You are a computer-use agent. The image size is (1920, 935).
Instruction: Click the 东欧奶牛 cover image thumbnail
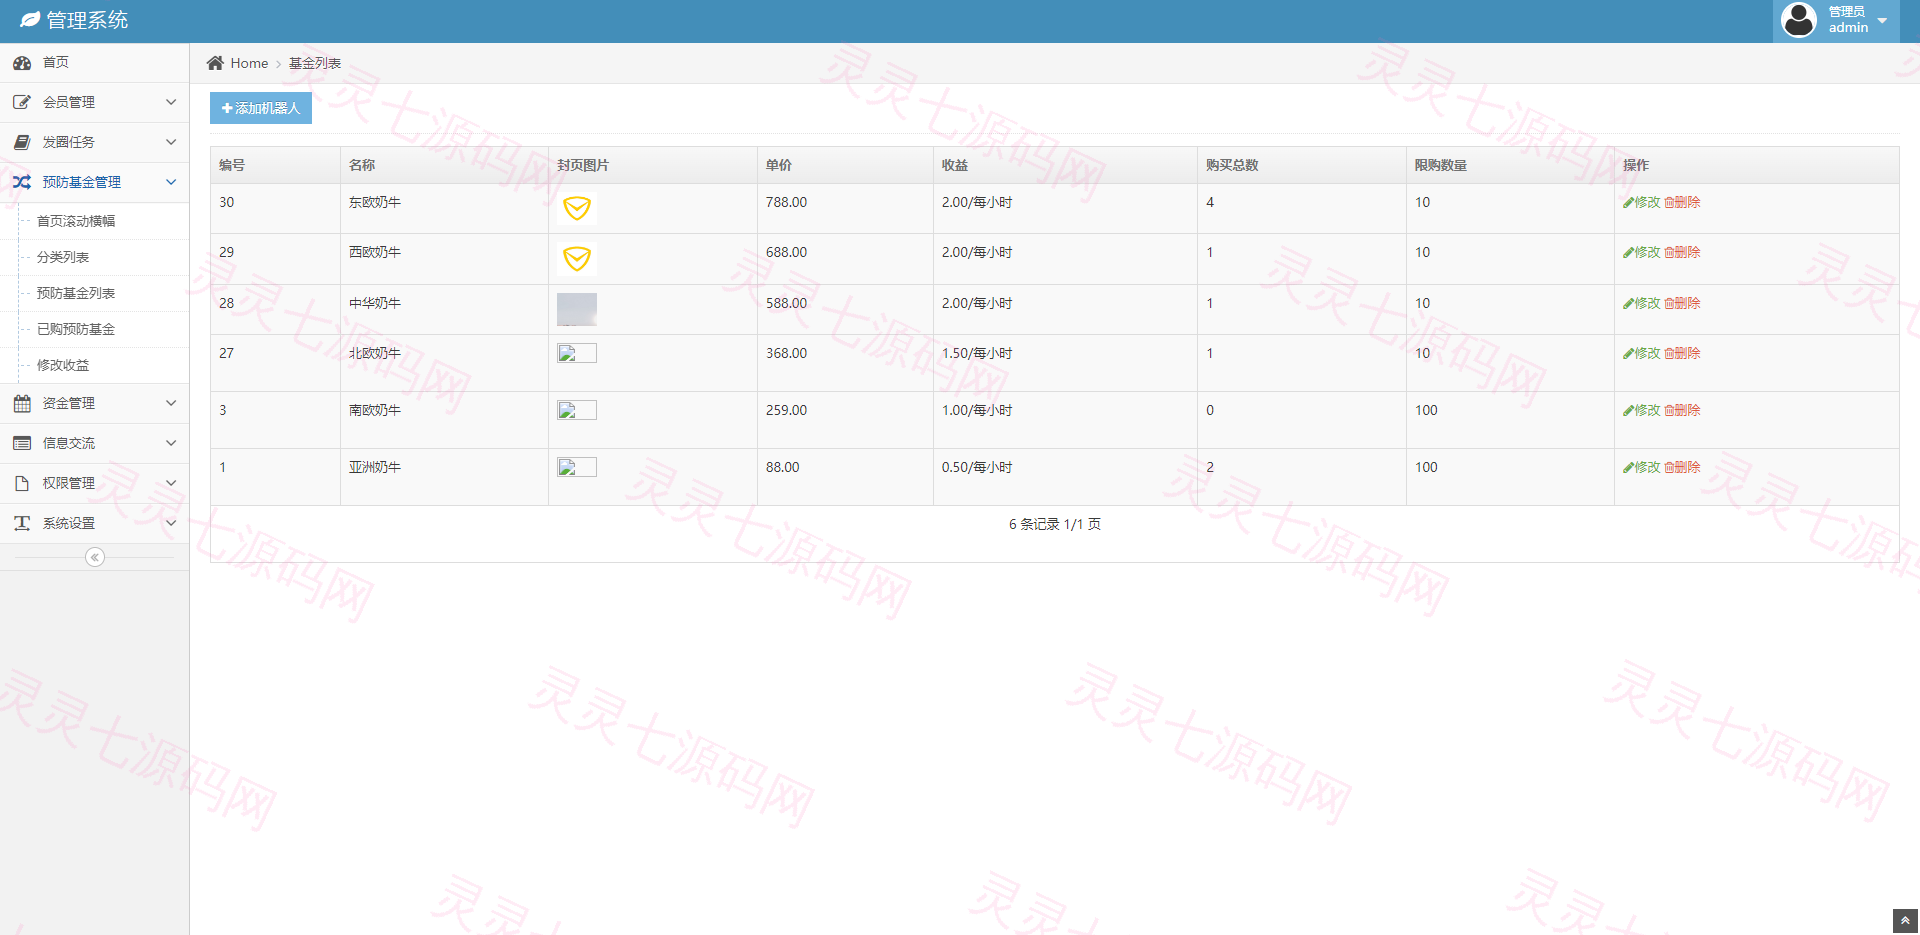[x=577, y=208]
